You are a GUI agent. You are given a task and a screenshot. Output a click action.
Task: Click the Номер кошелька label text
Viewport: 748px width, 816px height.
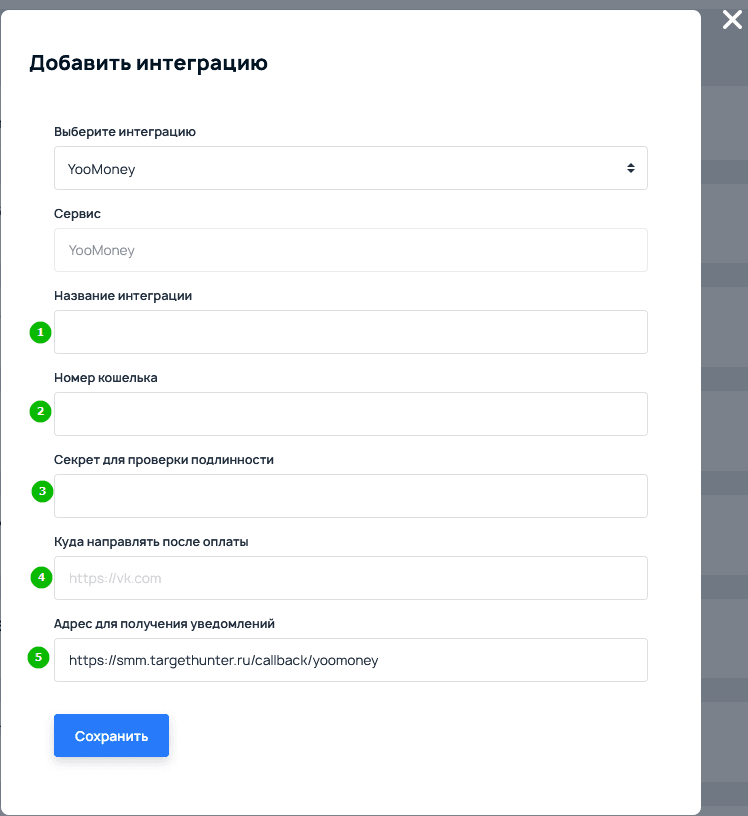coord(105,377)
